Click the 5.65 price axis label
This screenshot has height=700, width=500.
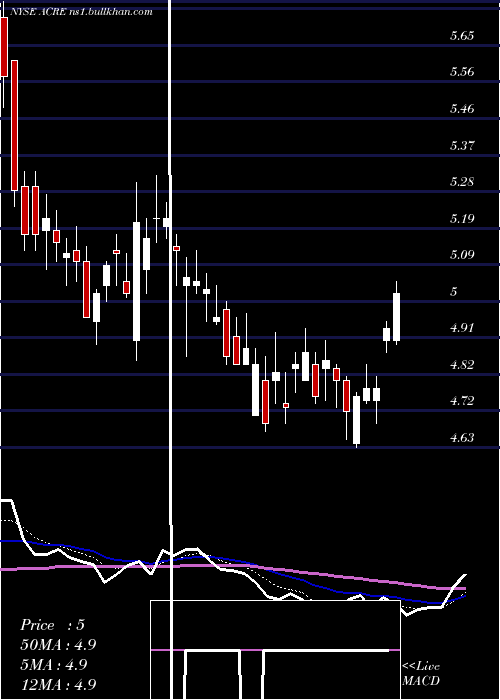point(462,36)
